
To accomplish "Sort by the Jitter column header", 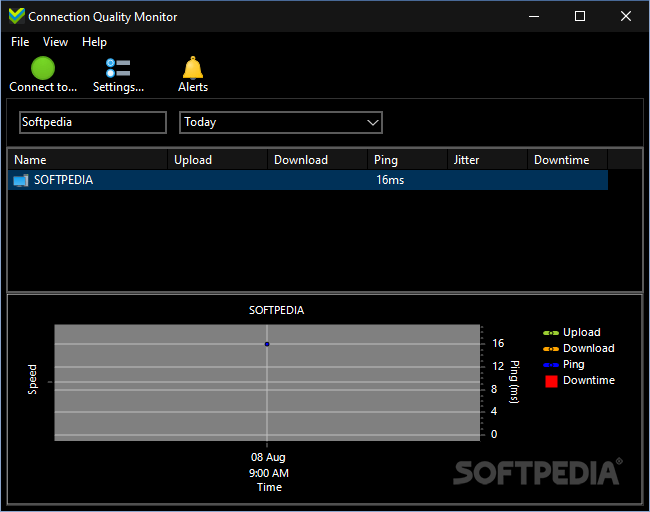I will click(x=488, y=160).
